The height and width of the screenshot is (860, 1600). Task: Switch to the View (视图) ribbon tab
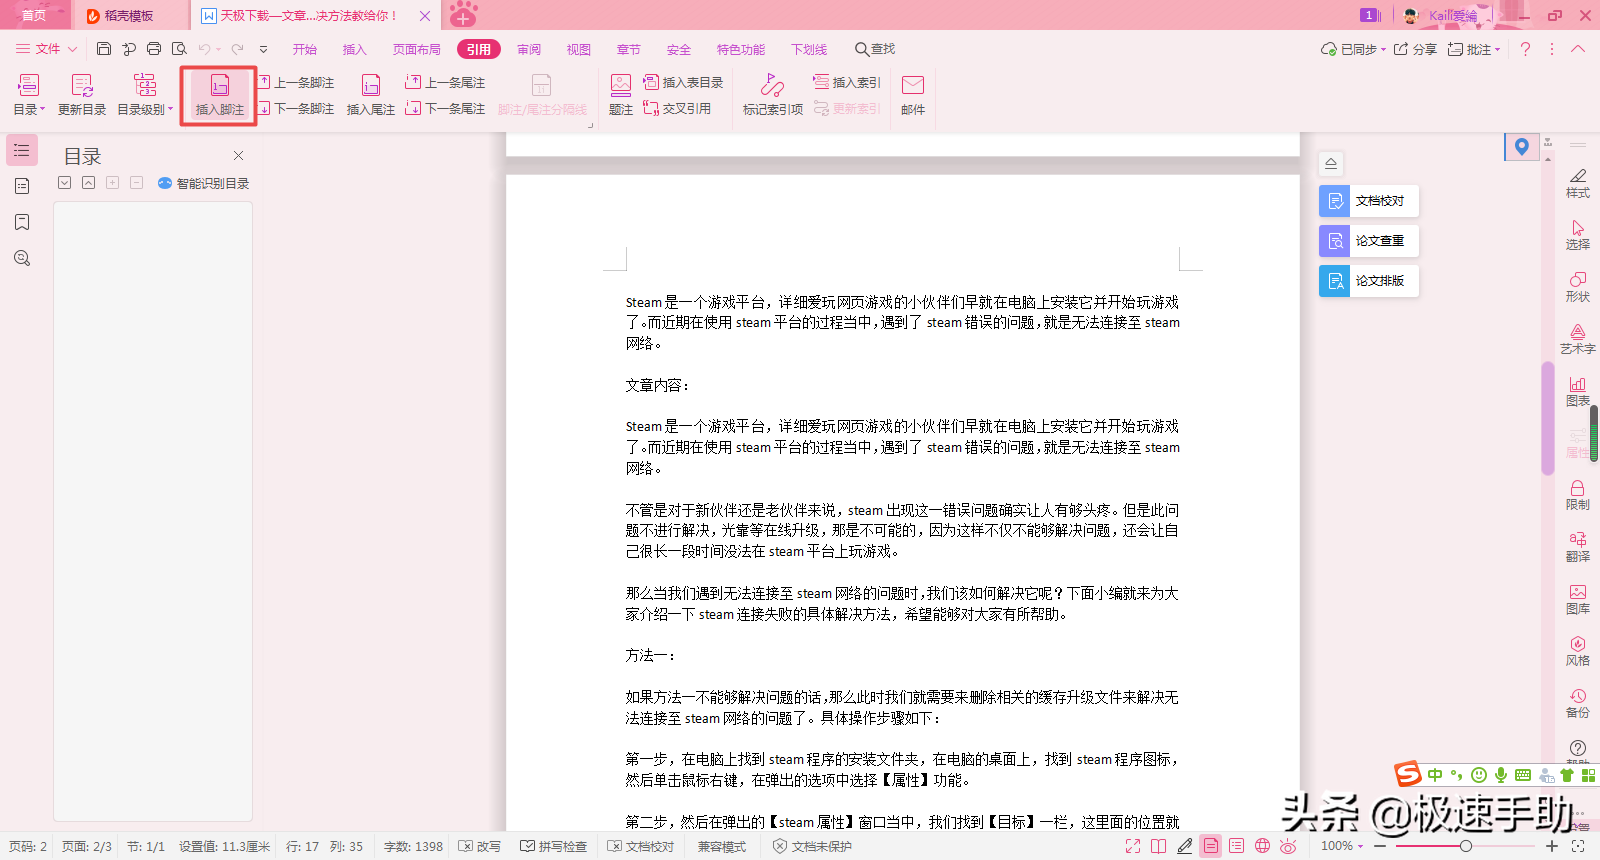(x=579, y=49)
